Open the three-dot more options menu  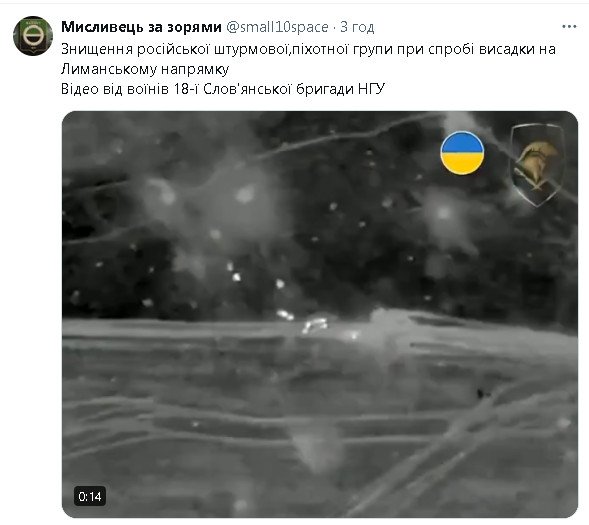point(569,27)
